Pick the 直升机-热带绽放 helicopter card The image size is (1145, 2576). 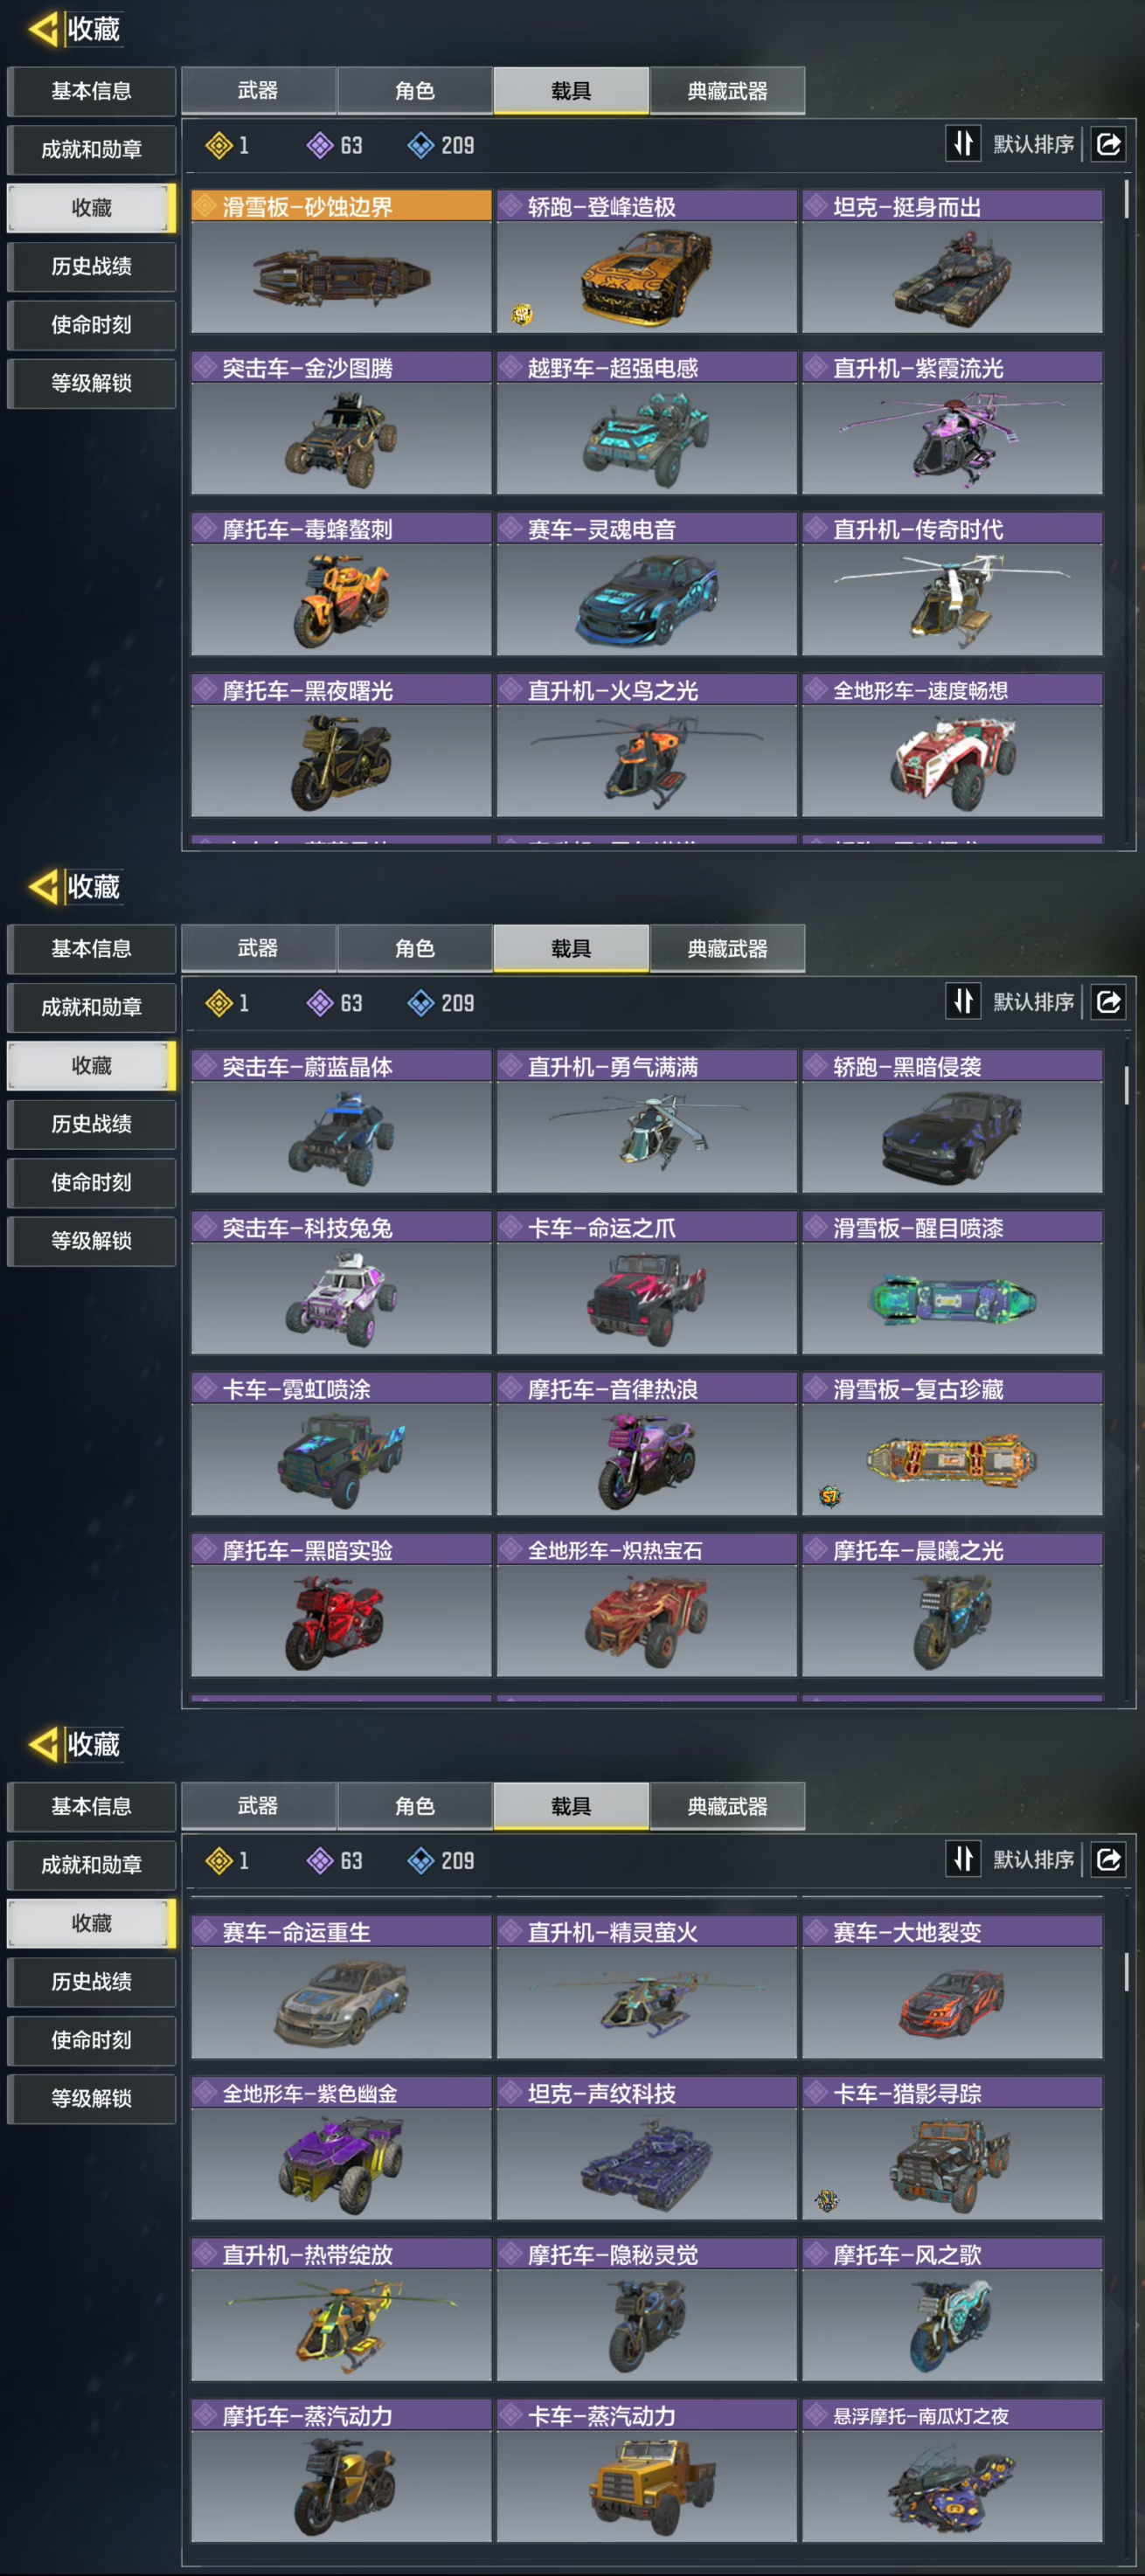point(341,2310)
